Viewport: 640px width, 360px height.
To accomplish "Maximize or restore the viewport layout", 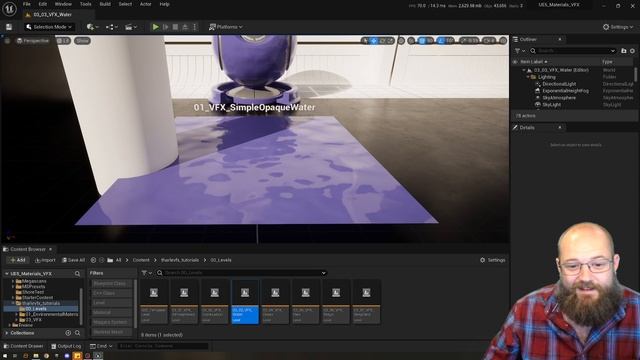I will click(503, 41).
